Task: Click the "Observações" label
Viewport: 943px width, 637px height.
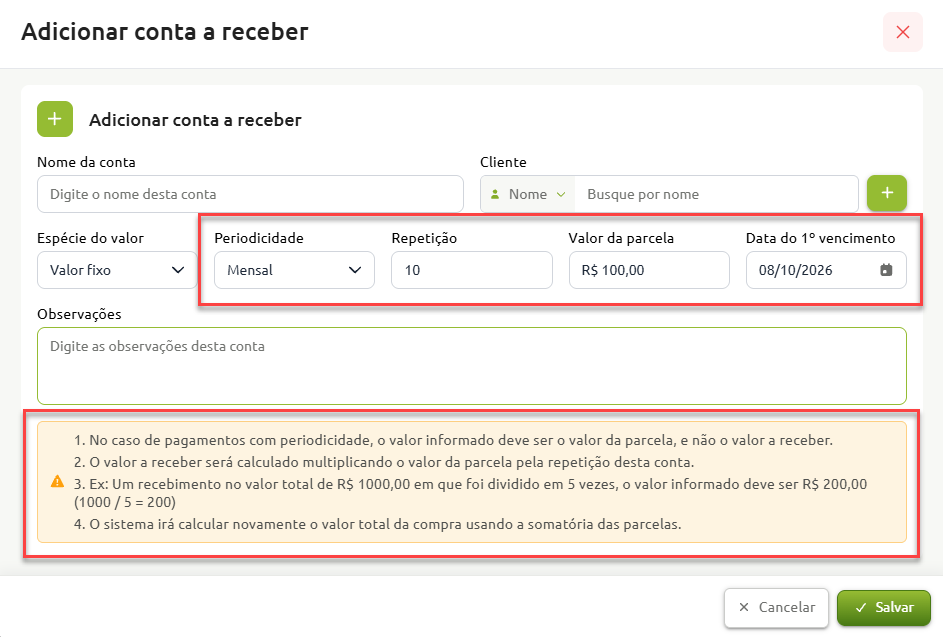Action: [79, 314]
